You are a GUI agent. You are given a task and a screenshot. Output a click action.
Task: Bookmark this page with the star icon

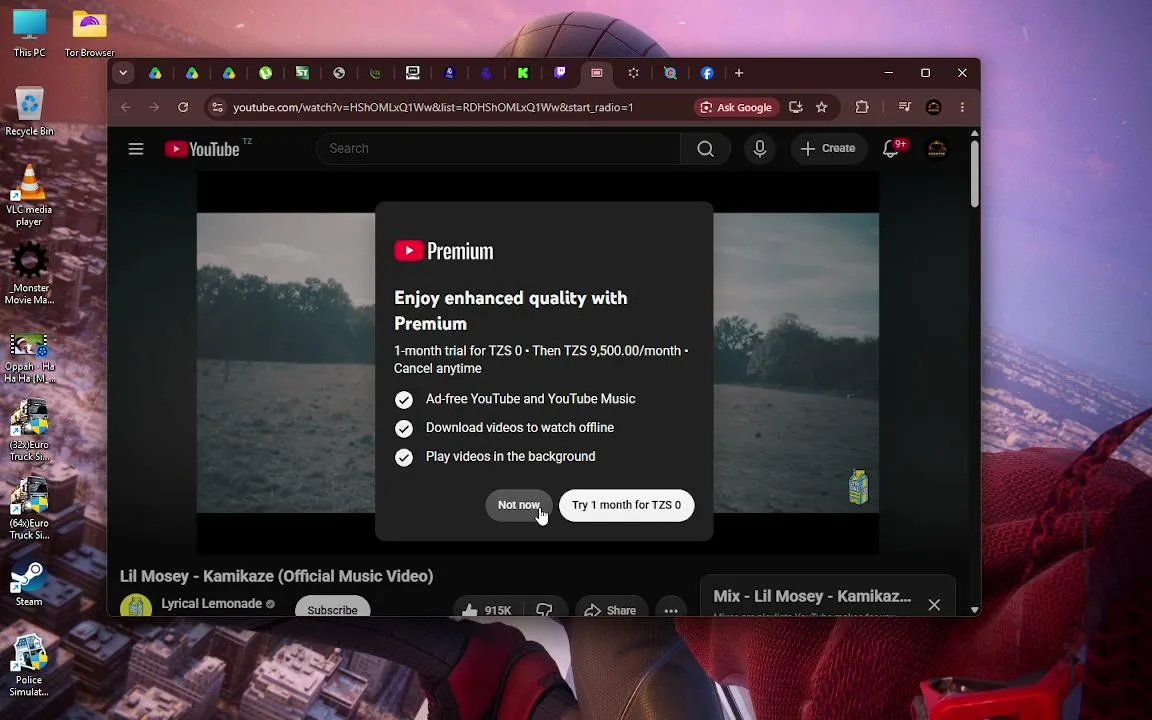(x=822, y=107)
